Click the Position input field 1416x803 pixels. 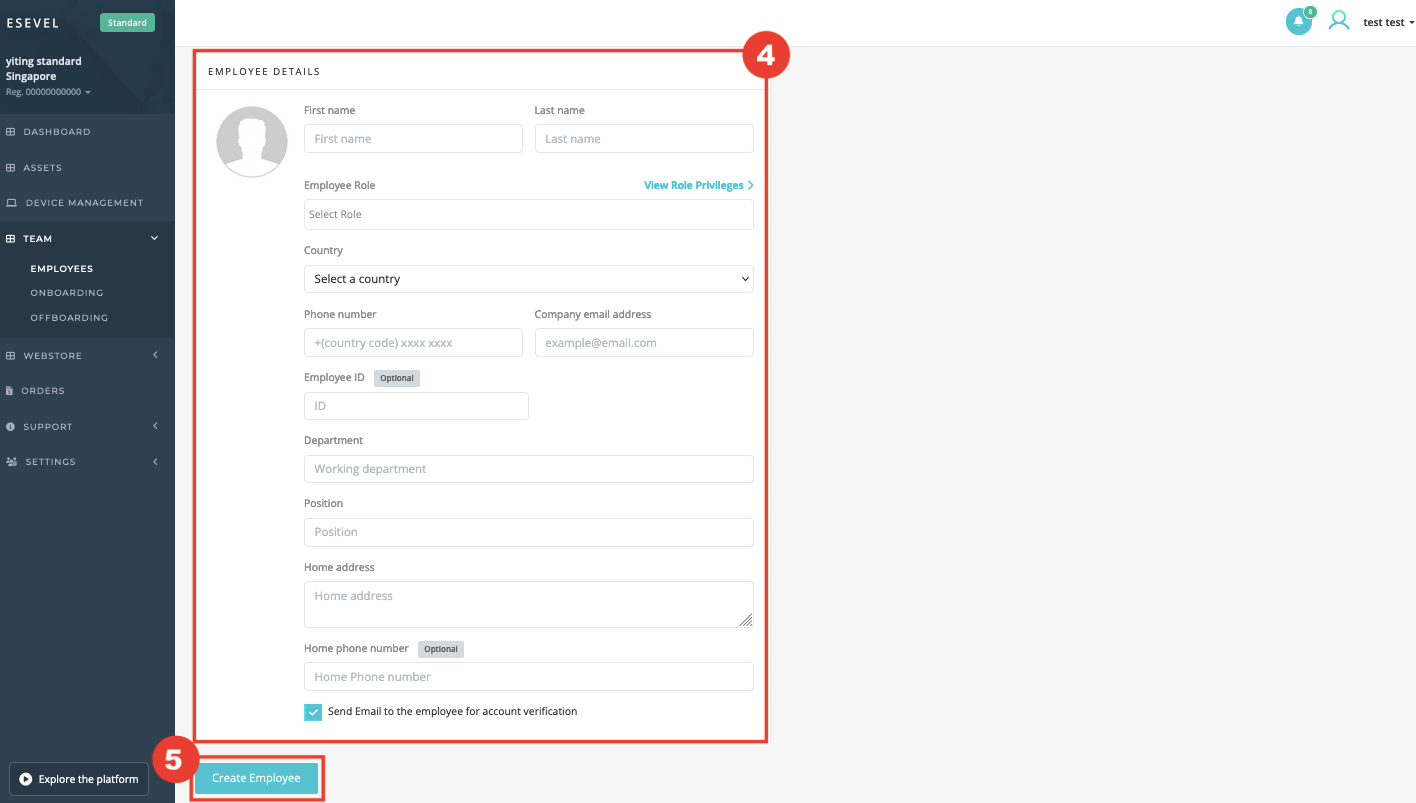tap(529, 532)
